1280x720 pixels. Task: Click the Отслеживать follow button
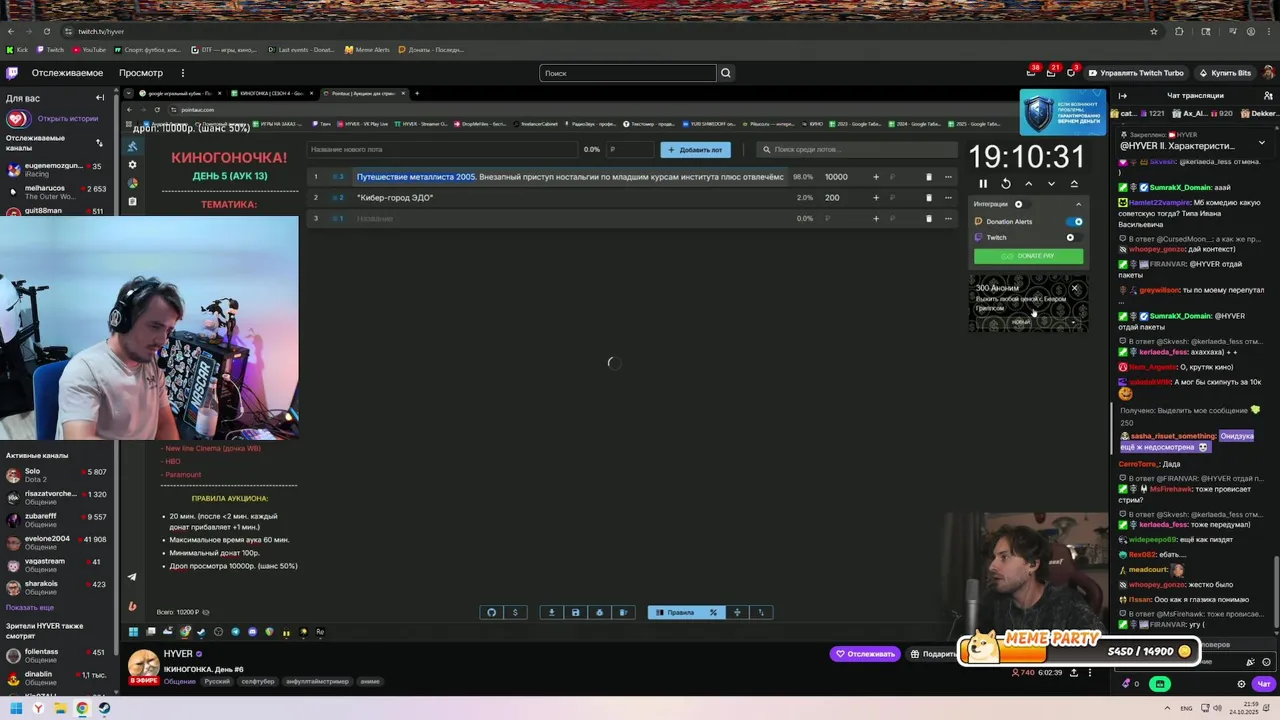pos(865,654)
